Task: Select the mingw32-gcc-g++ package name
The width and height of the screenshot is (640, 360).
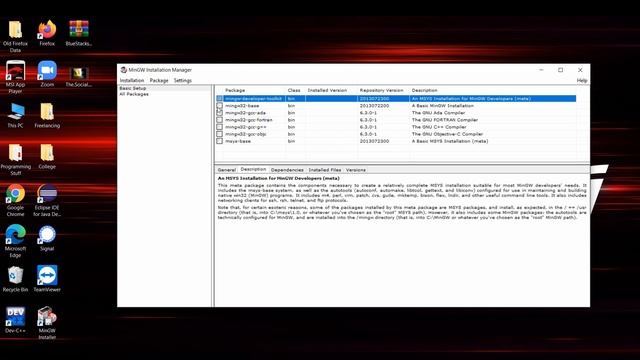Action: point(246,127)
